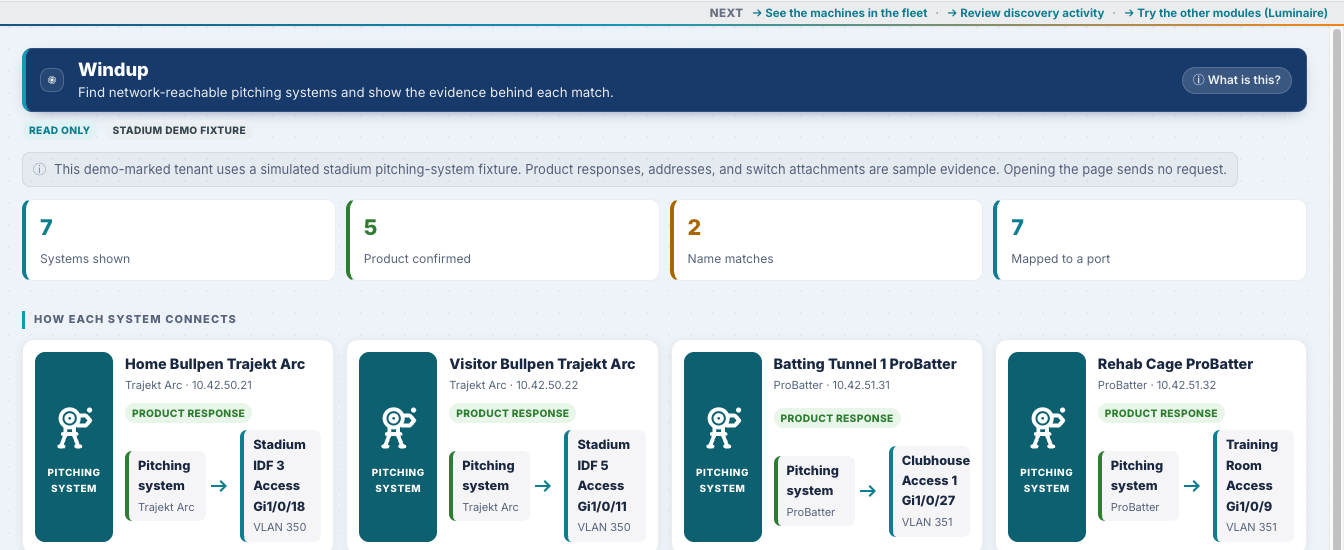The height and width of the screenshot is (550, 1344).
Task: Click the address line showing 10.42.51.32
Action: (1156, 385)
